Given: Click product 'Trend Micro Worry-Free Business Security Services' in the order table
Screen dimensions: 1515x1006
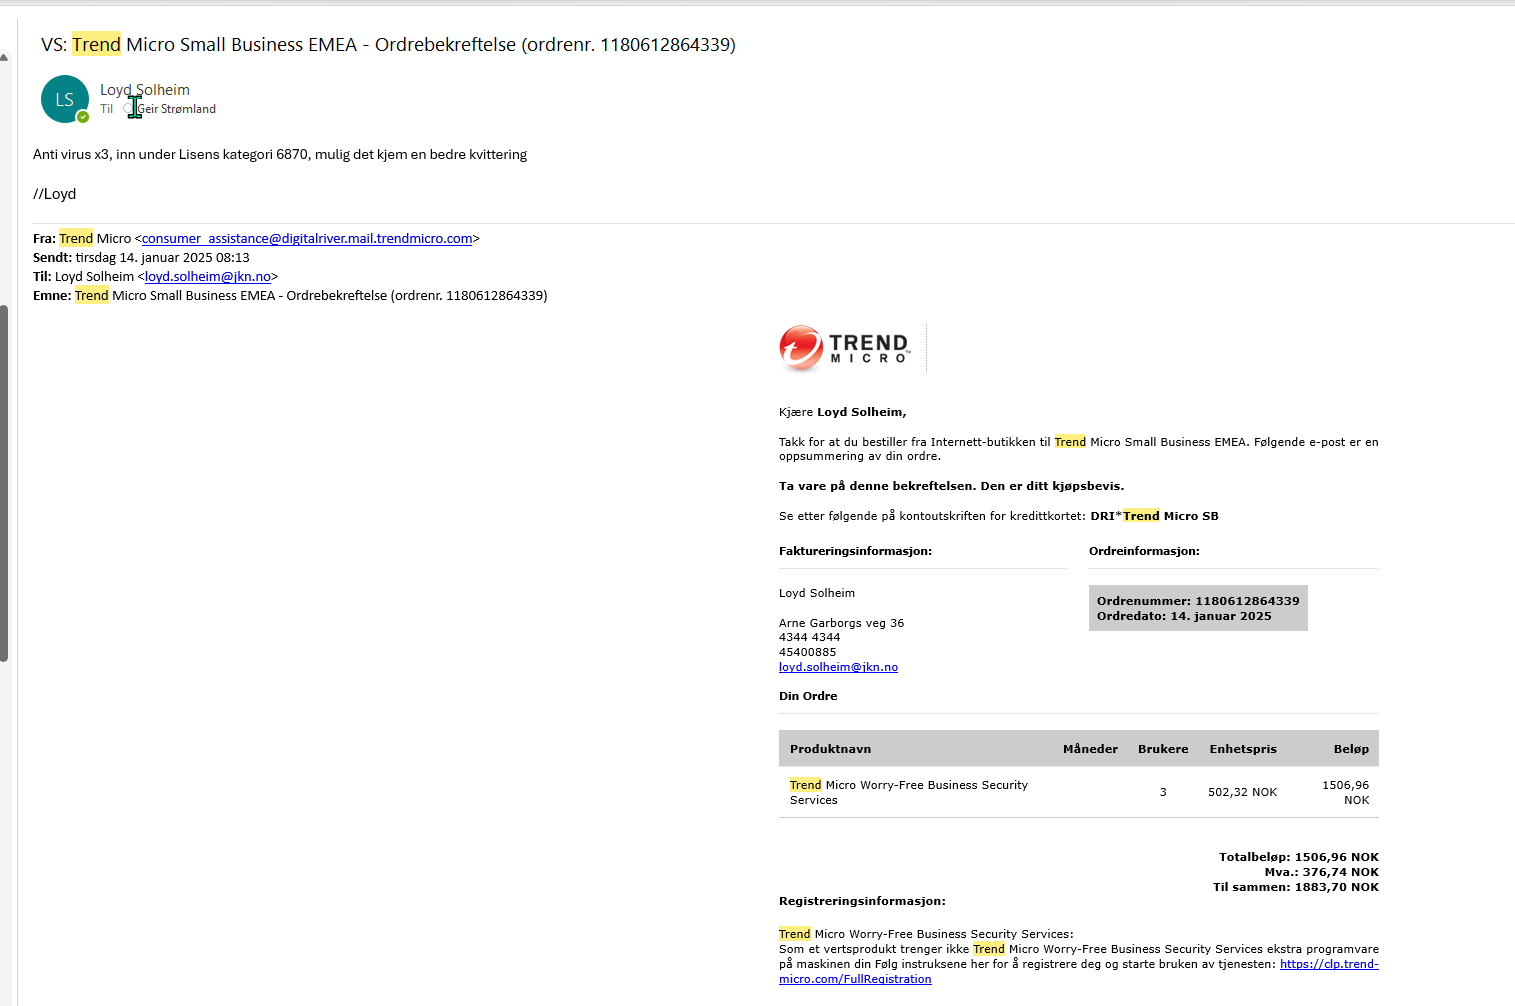Looking at the screenshot, I should click(909, 792).
